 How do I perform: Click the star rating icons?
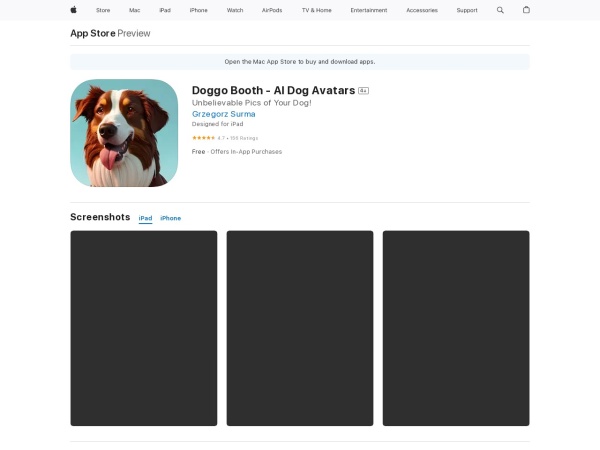pos(203,137)
